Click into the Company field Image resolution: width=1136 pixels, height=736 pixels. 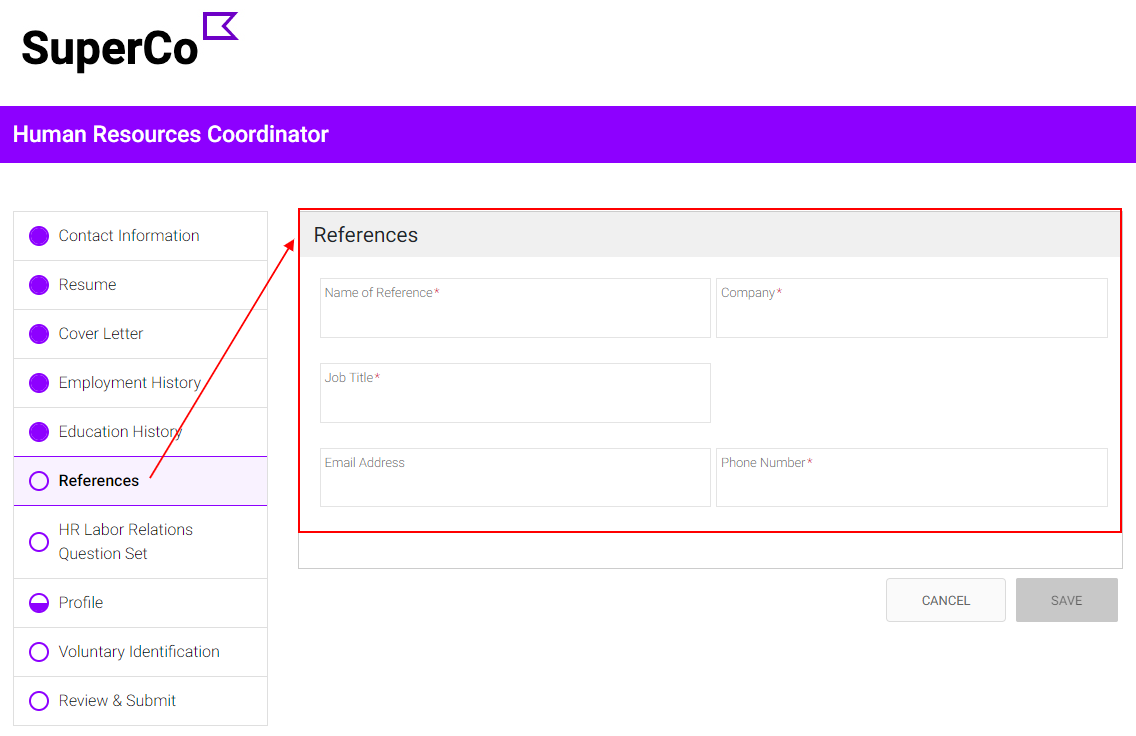coord(911,308)
